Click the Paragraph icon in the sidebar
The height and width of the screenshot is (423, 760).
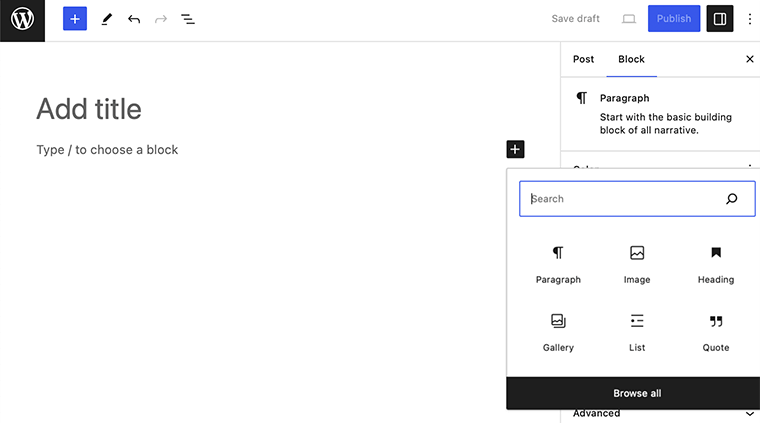coord(581,98)
